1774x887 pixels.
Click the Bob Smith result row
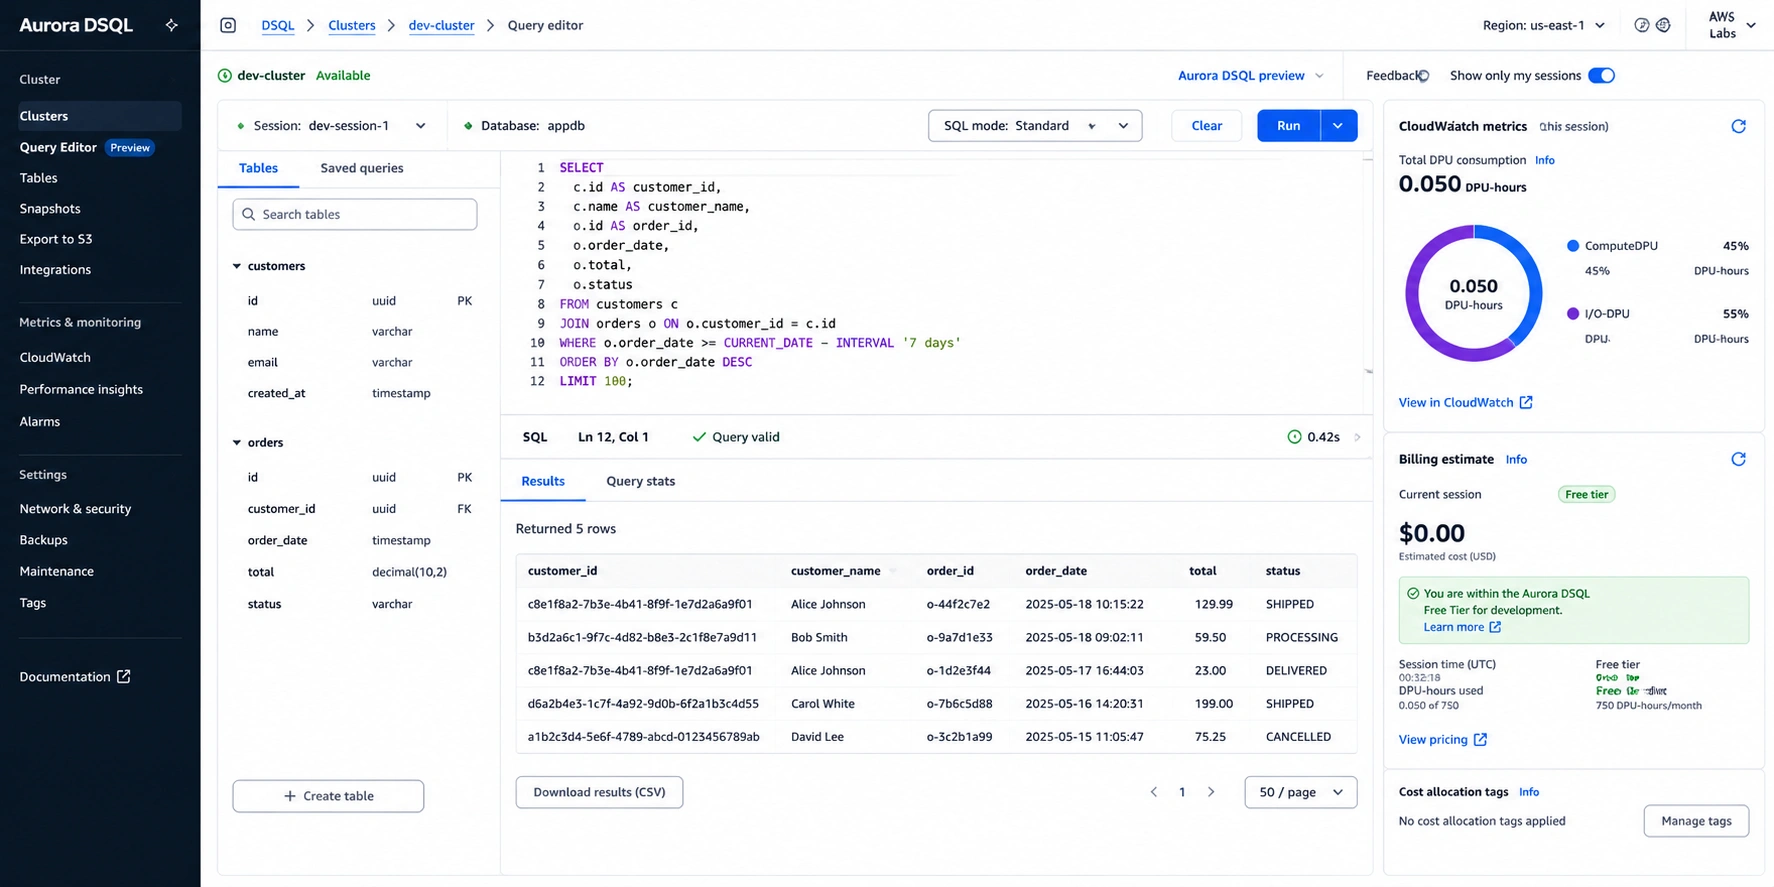tap(936, 637)
